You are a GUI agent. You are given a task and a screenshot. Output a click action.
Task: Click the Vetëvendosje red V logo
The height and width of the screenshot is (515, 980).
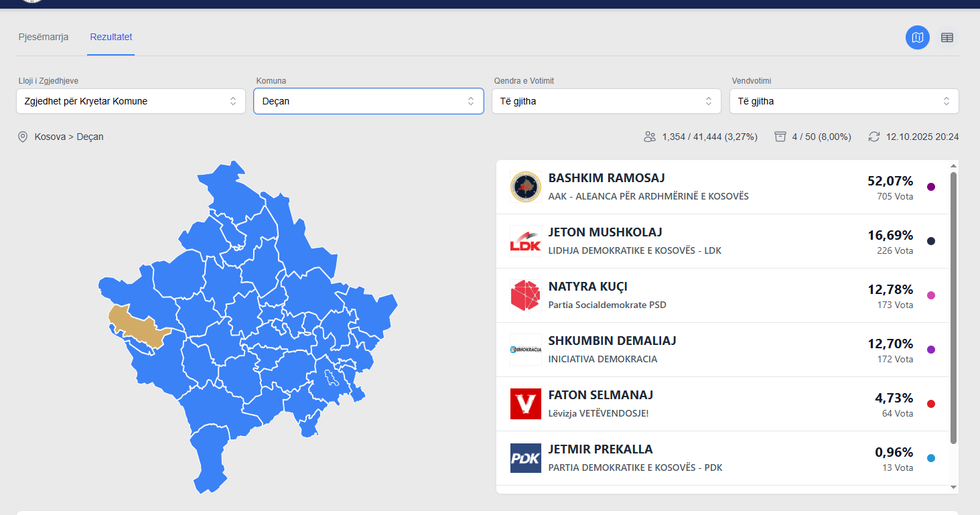(525, 404)
